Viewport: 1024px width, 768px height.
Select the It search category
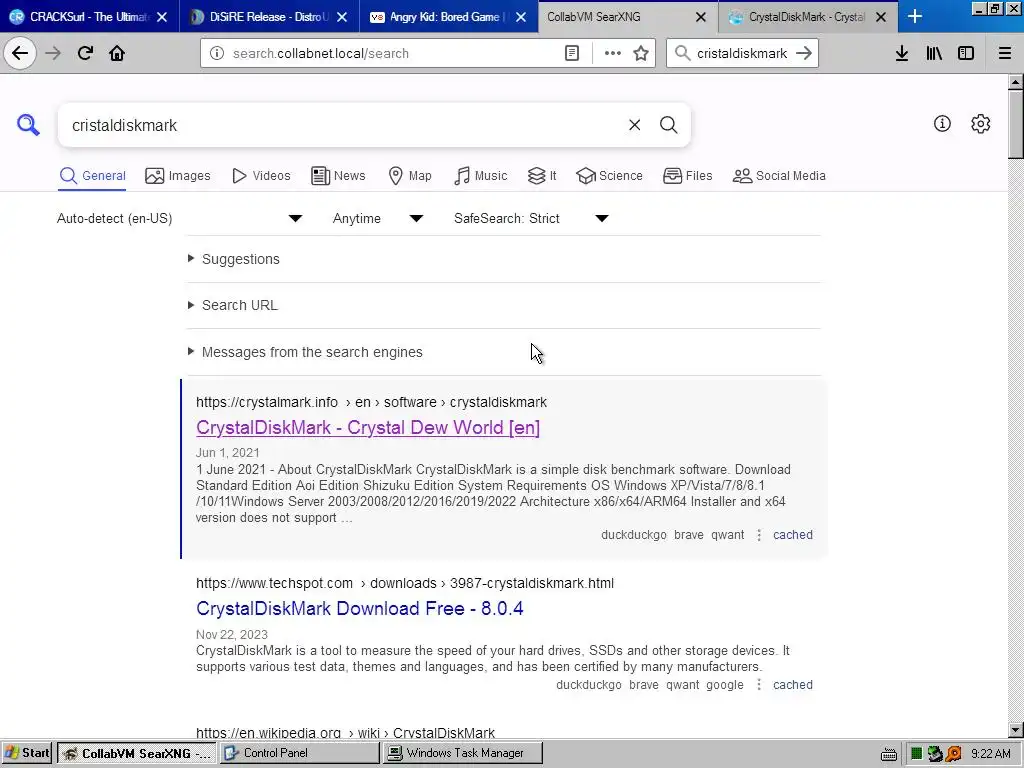click(542, 176)
